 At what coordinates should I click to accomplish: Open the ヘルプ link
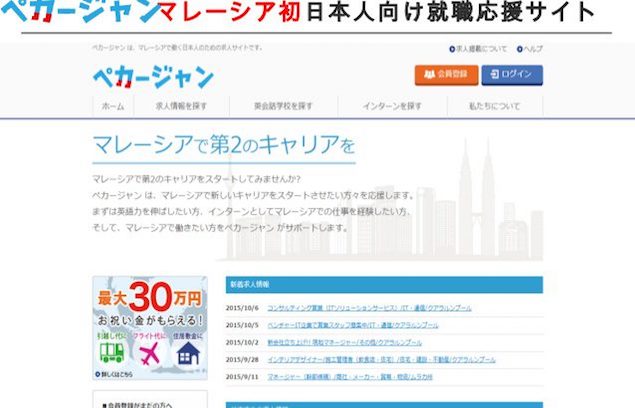point(530,49)
